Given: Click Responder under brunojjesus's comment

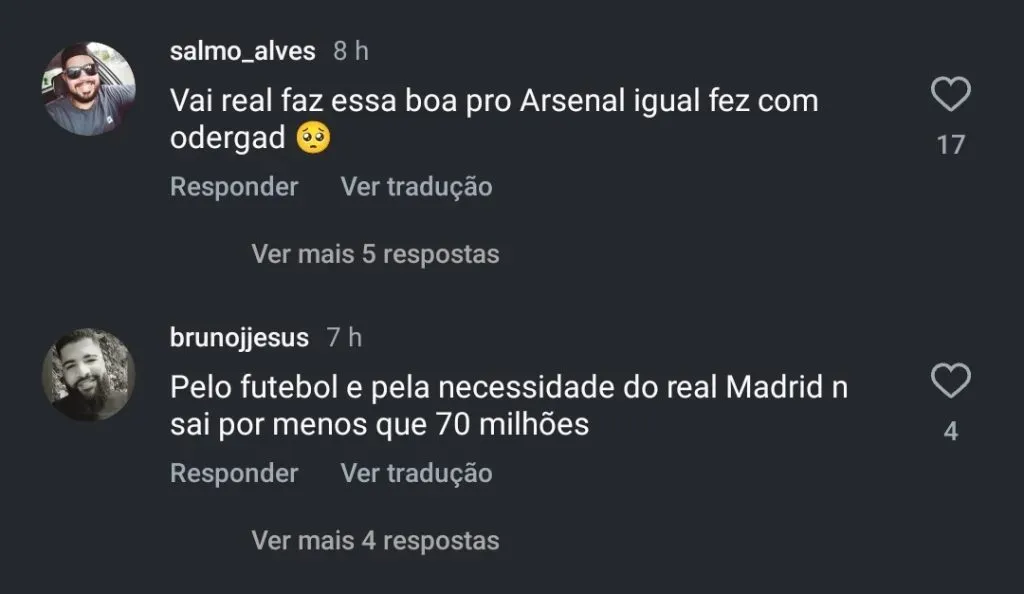Looking at the screenshot, I should click(x=234, y=473).
